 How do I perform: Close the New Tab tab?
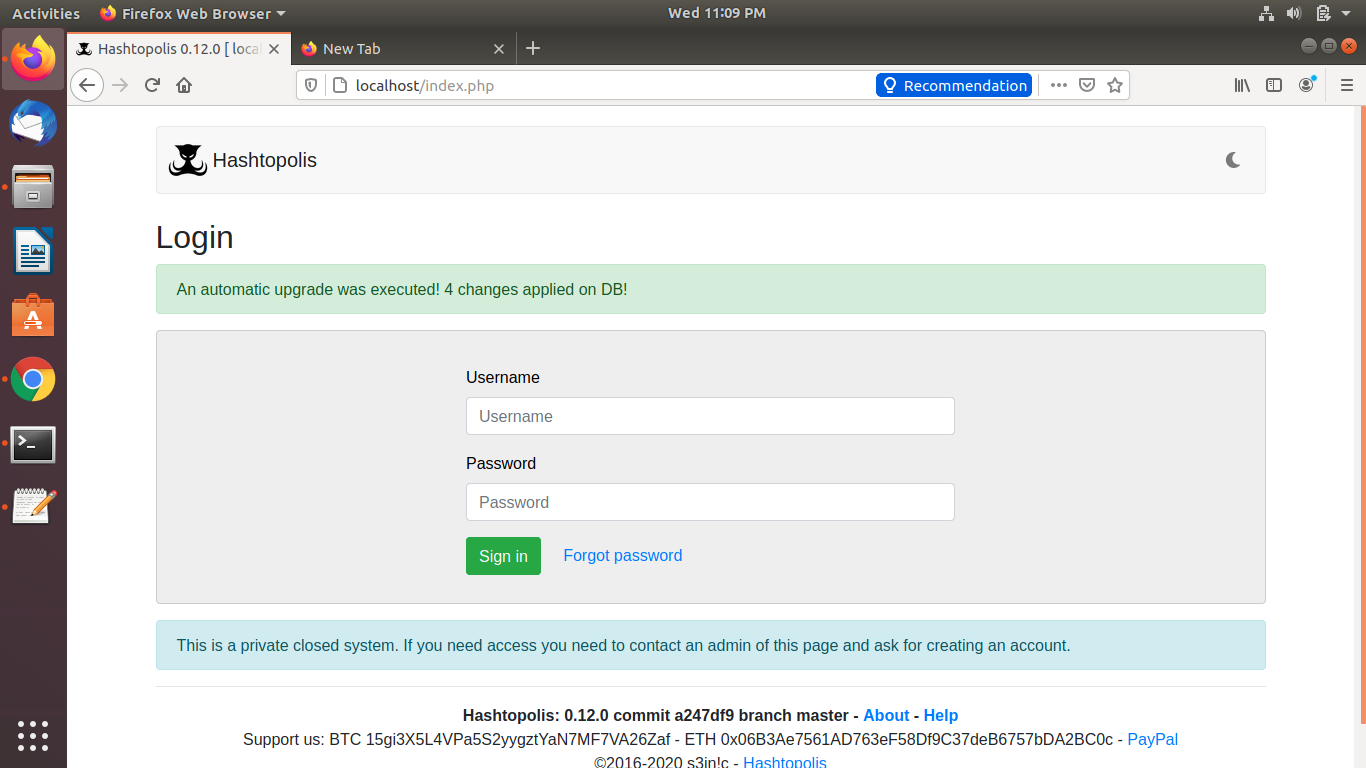click(x=500, y=48)
